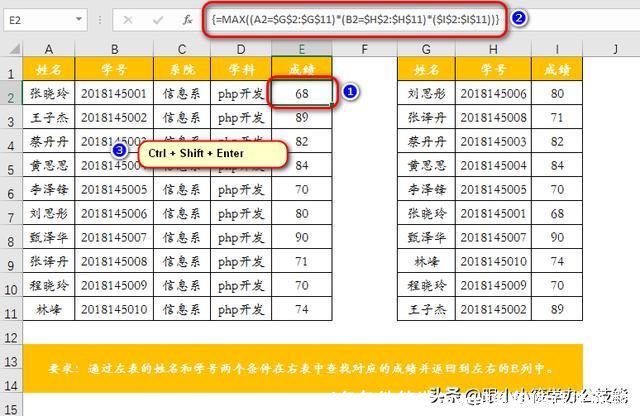Select column H header
The height and width of the screenshot is (416, 640).
(493, 49)
